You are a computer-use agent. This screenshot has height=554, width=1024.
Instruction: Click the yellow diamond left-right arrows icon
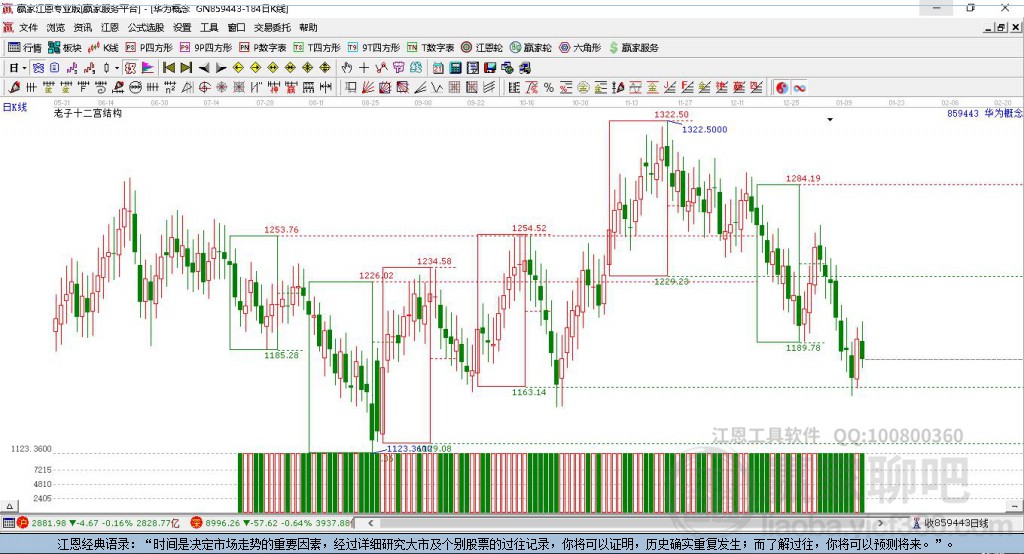273,68
